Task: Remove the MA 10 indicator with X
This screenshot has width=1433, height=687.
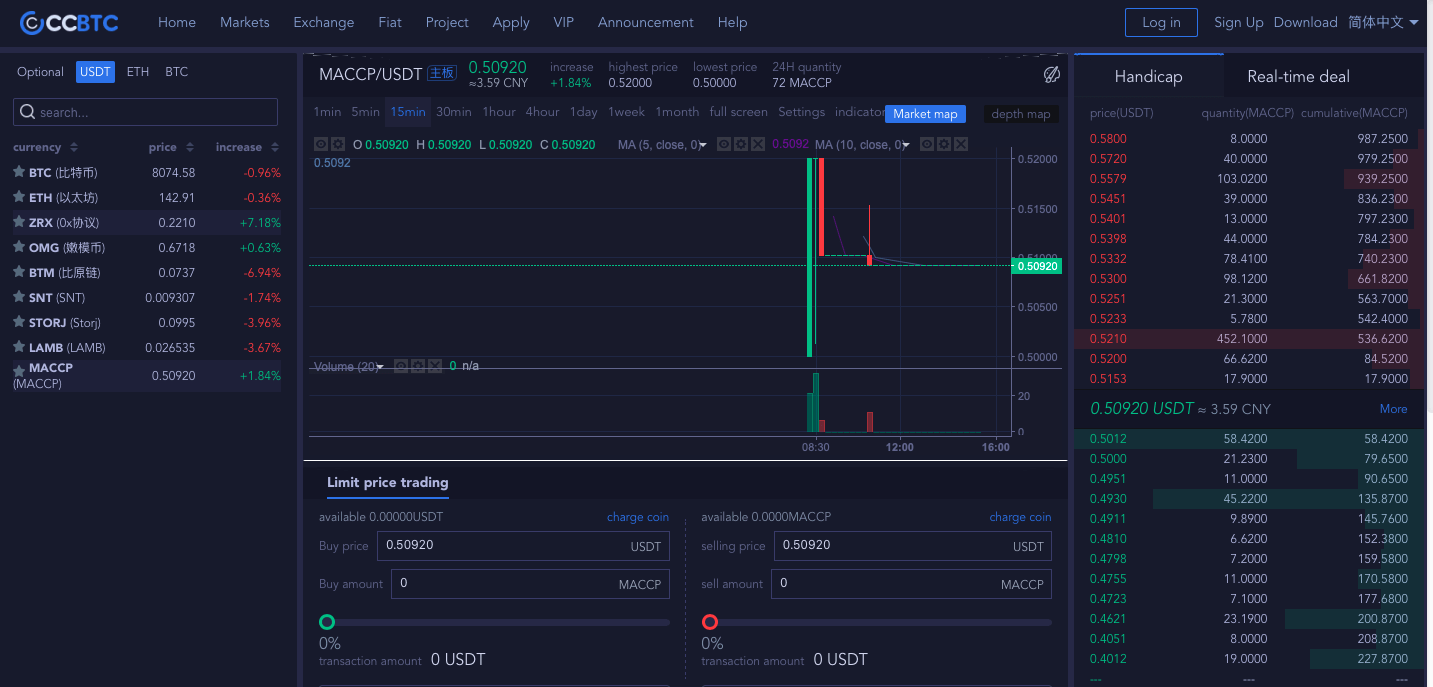Action: pos(961,145)
